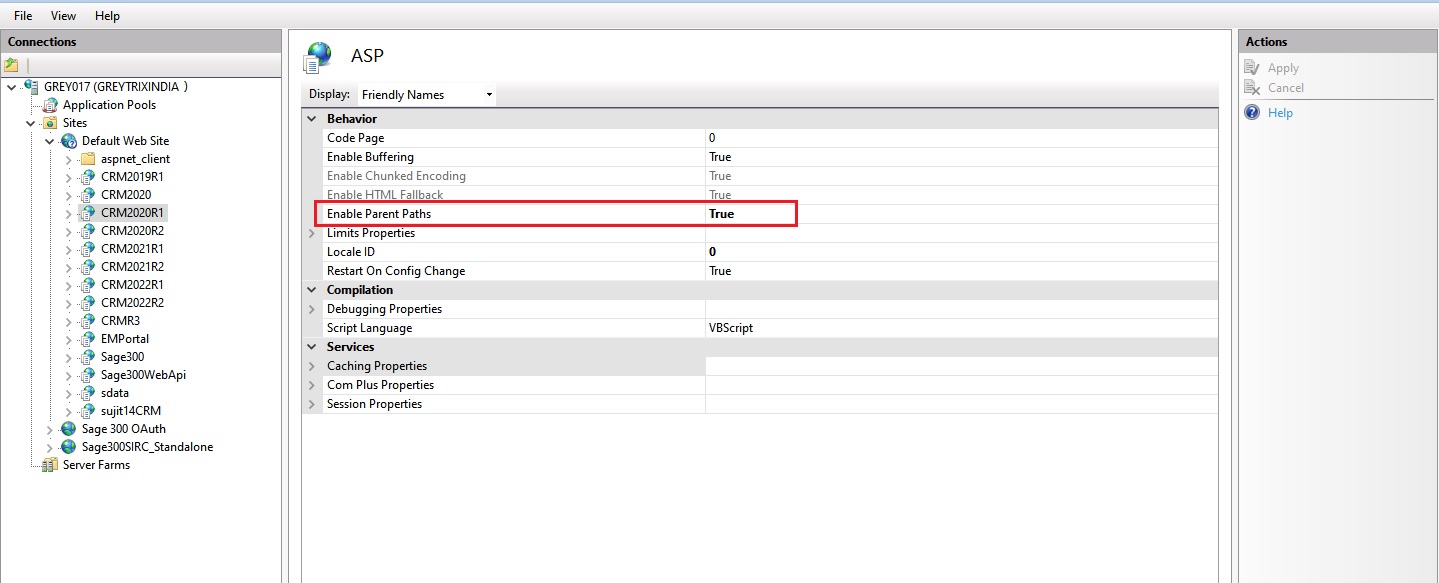The width and height of the screenshot is (1439, 583).
Task: Open the File menu
Action: (23, 16)
